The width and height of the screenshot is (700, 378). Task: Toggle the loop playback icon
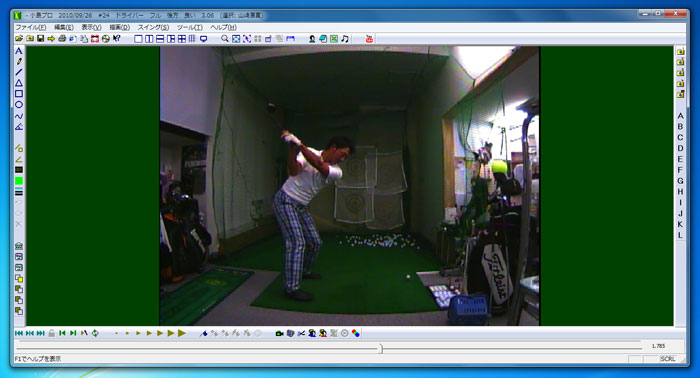click(x=95, y=333)
